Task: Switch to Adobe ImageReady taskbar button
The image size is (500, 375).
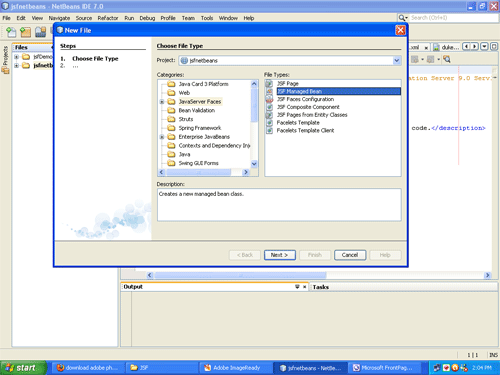Action: [236, 368]
